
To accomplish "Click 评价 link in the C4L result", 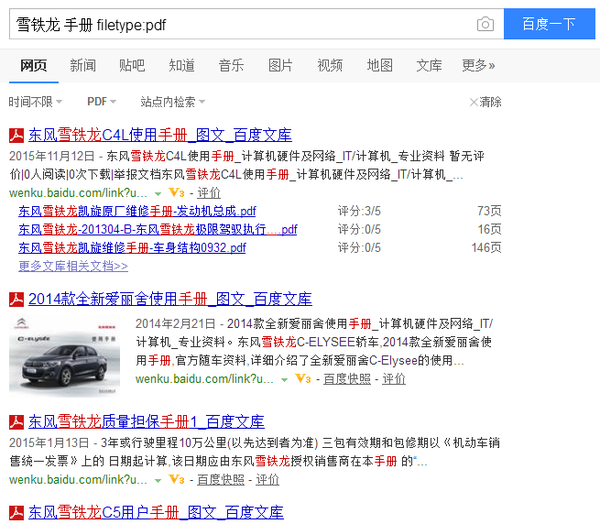I will click(209, 193).
